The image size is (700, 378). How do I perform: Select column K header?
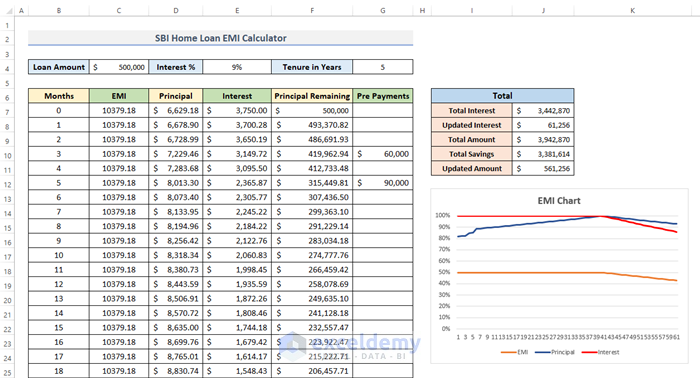coord(633,10)
